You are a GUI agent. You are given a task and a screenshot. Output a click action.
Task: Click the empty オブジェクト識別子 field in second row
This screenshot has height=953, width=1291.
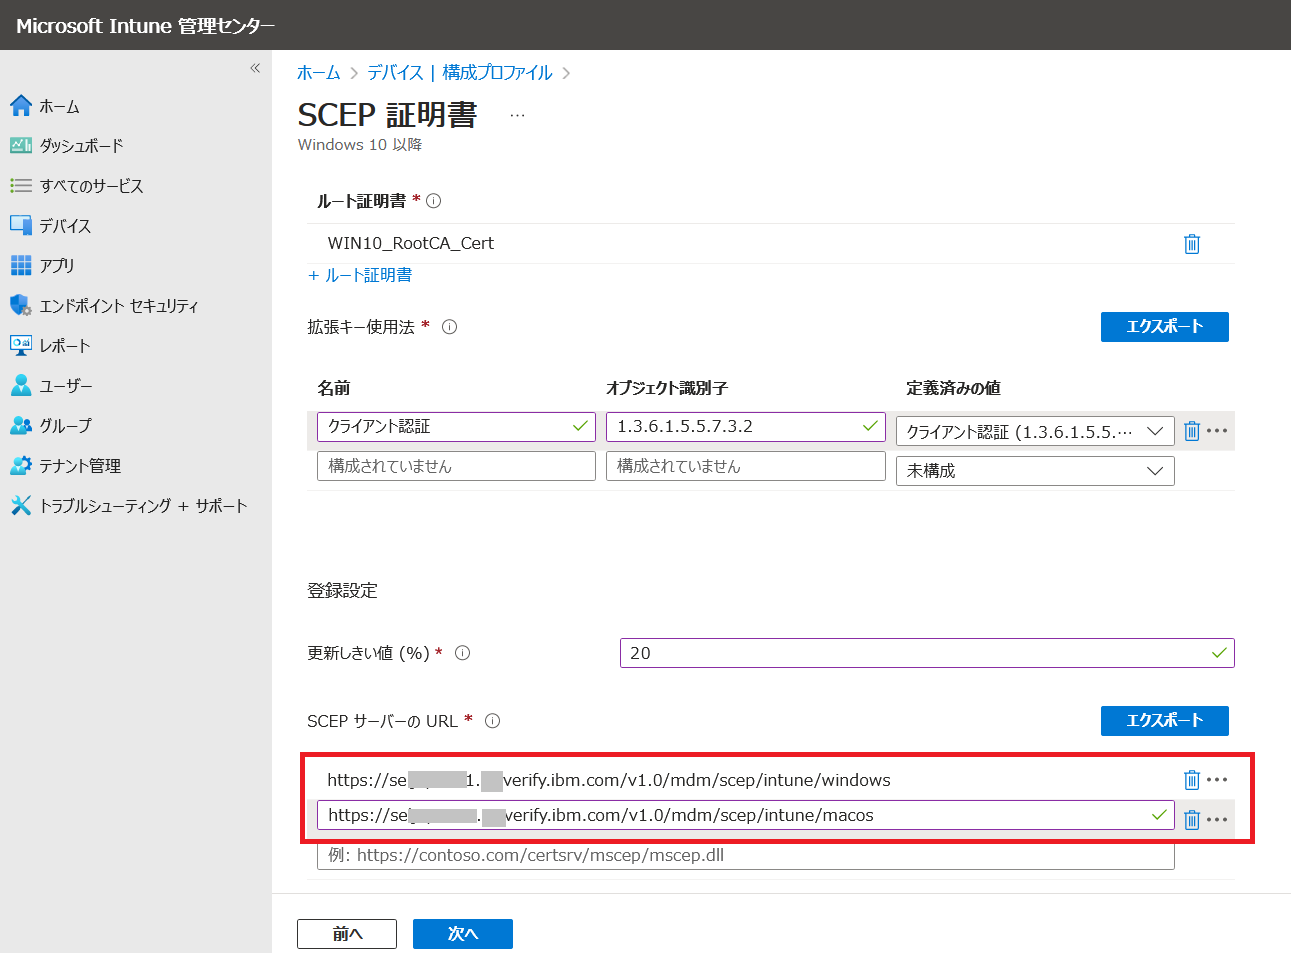746,466
